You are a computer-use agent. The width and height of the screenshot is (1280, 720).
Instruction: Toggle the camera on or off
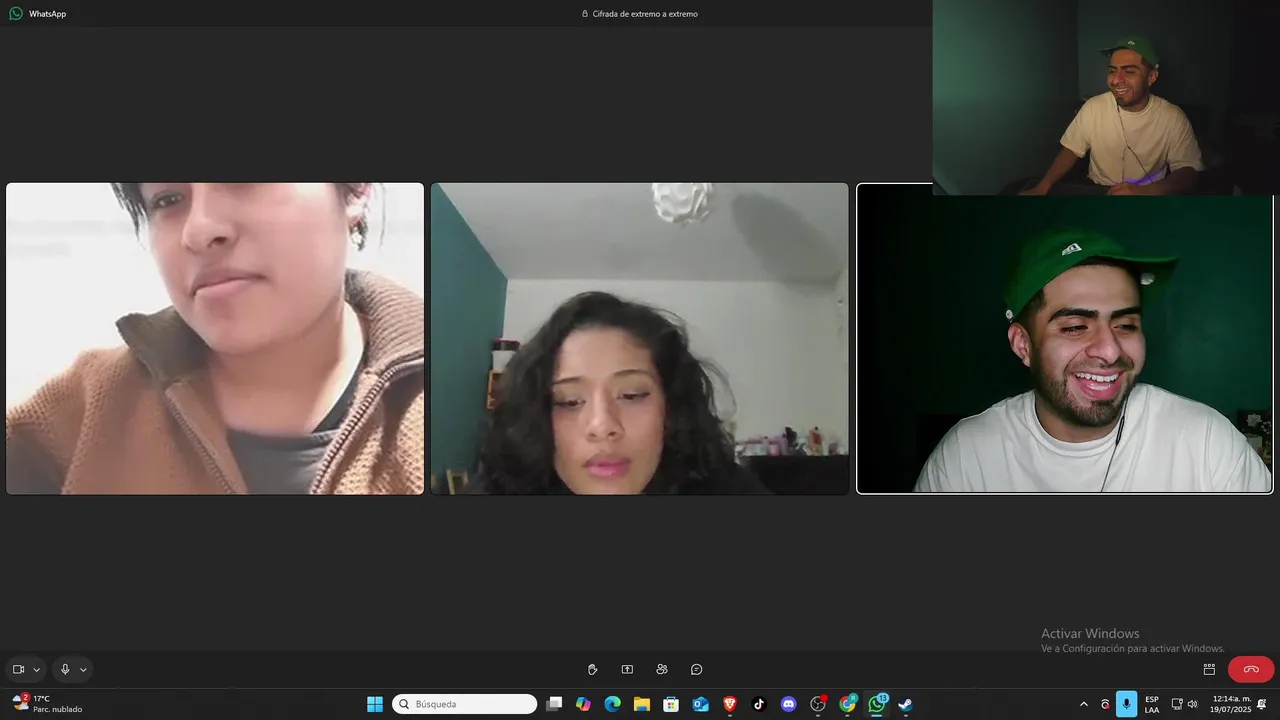18,669
